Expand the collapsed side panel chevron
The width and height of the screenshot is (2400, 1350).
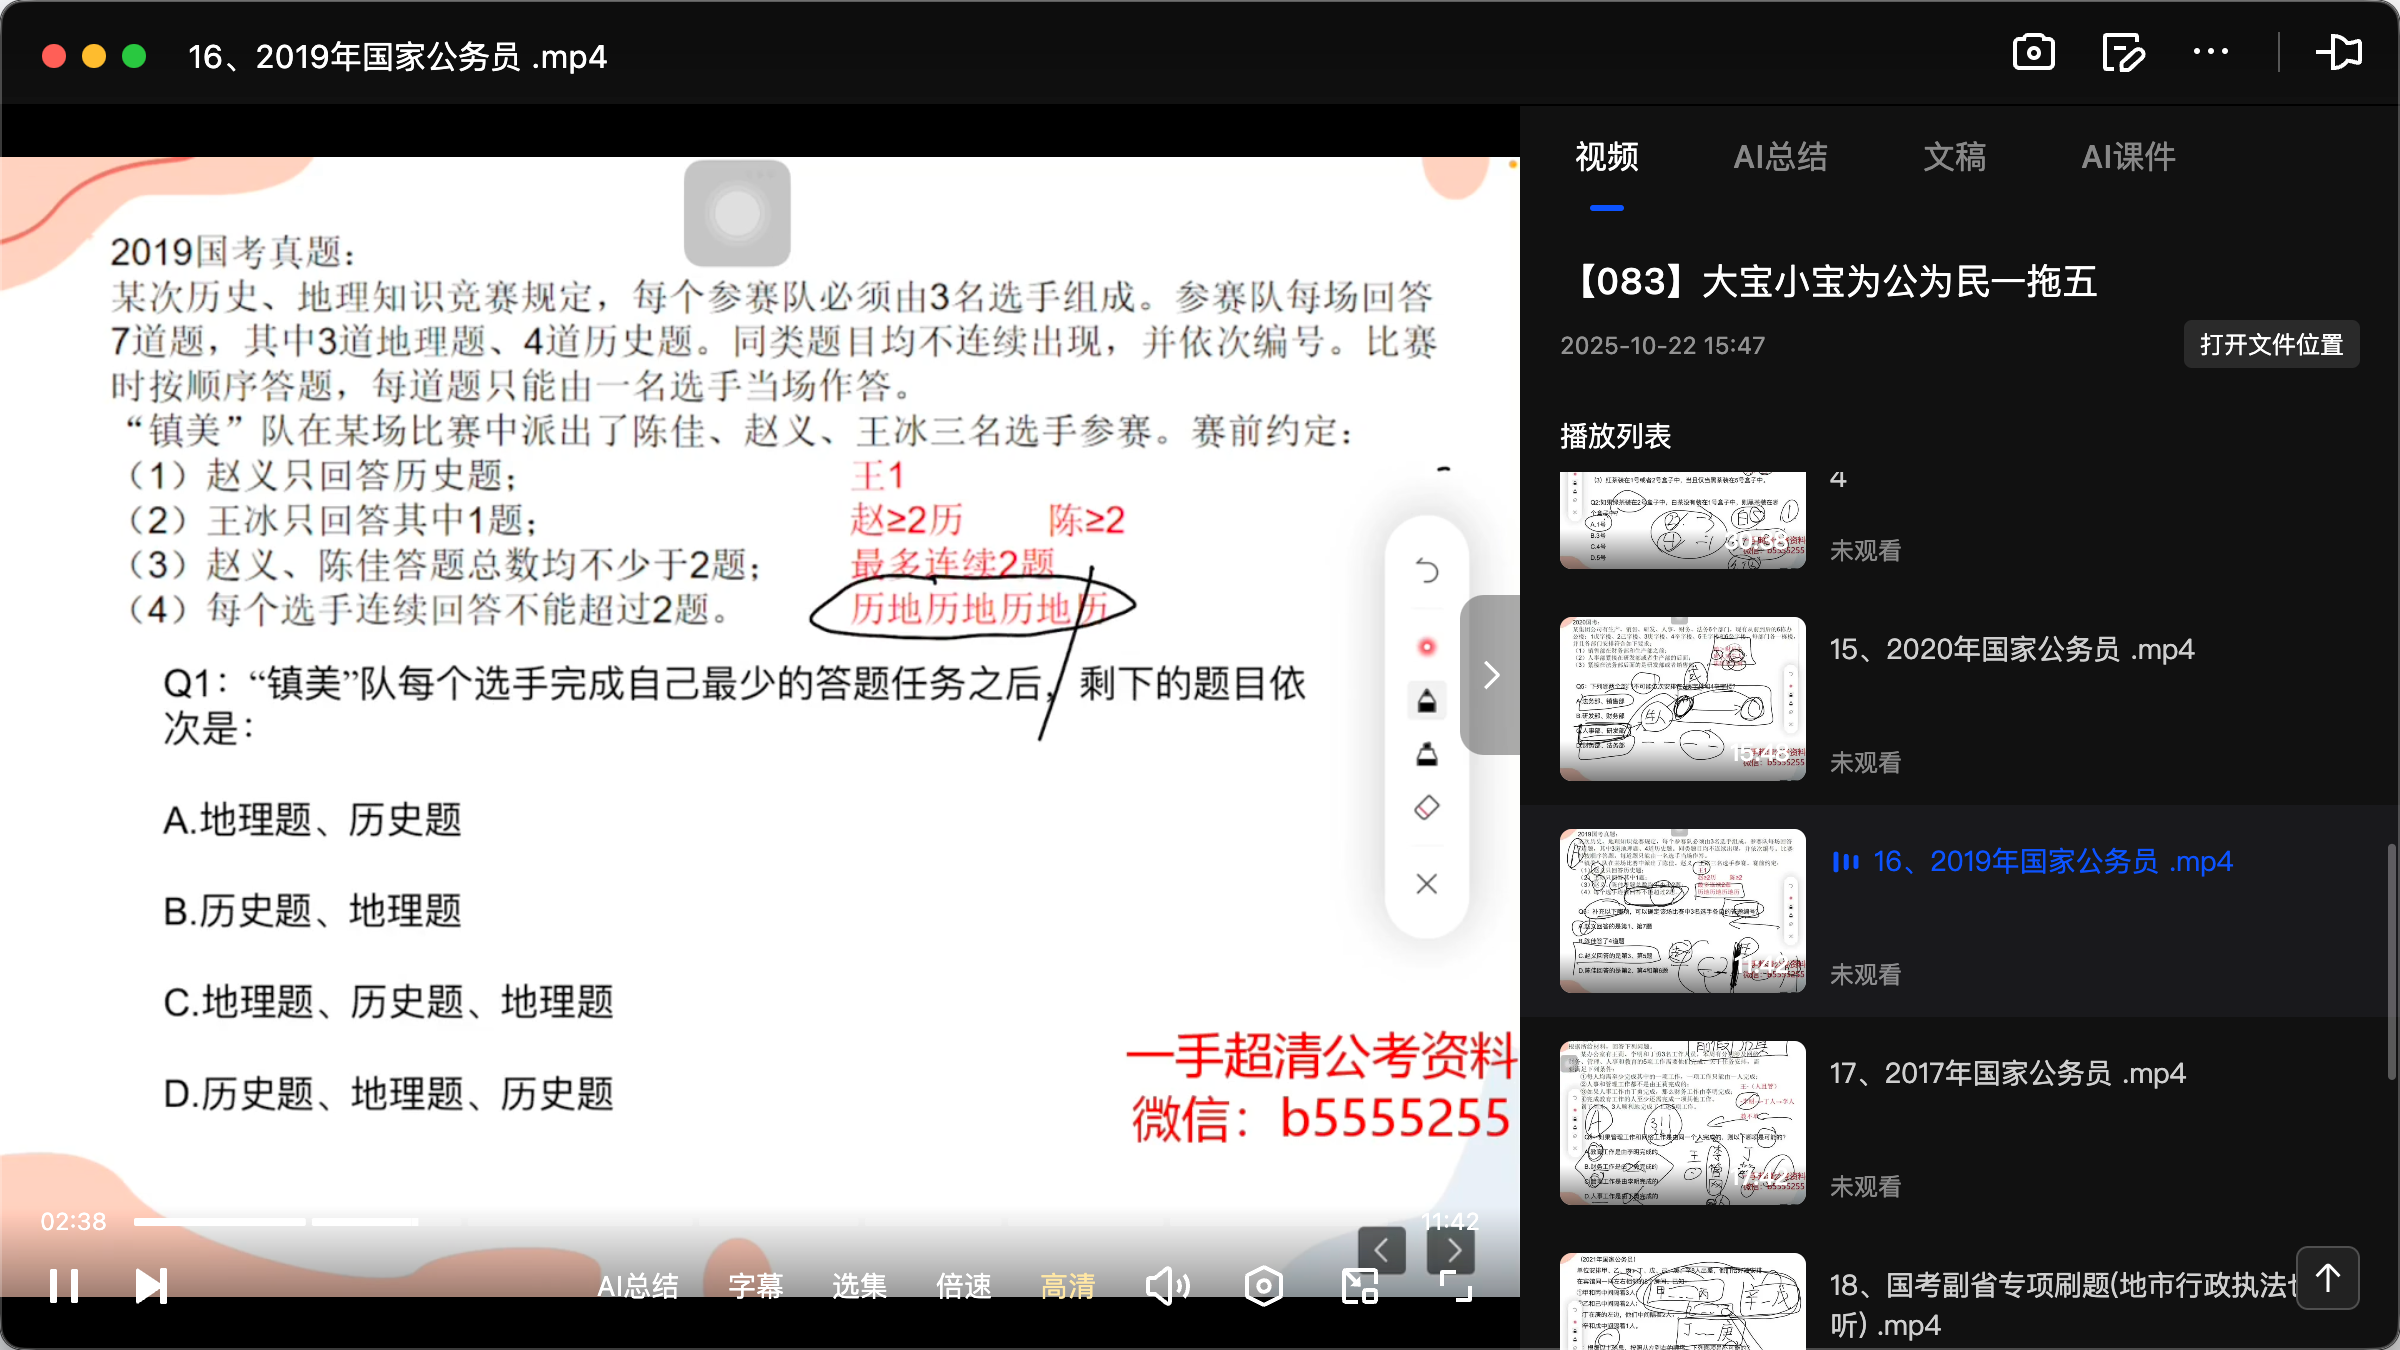click(x=1490, y=675)
